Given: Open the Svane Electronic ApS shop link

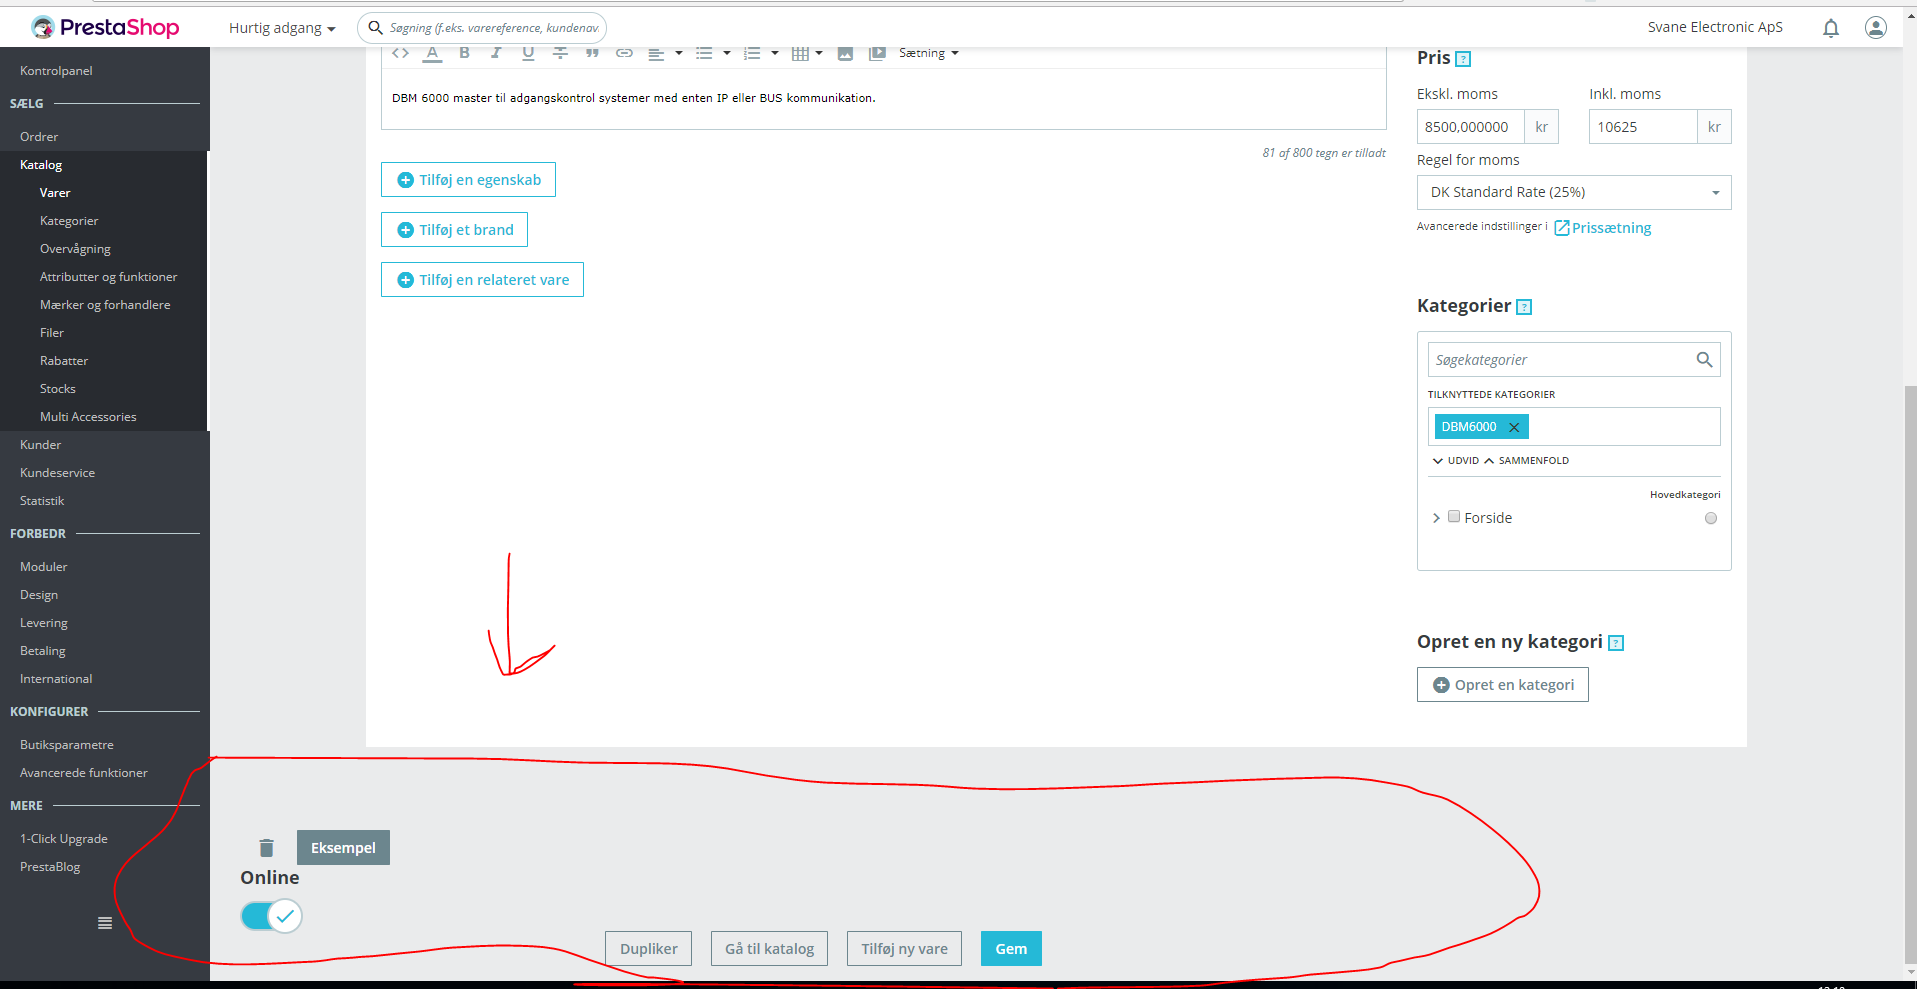Looking at the screenshot, I should click(x=1715, y=27).
